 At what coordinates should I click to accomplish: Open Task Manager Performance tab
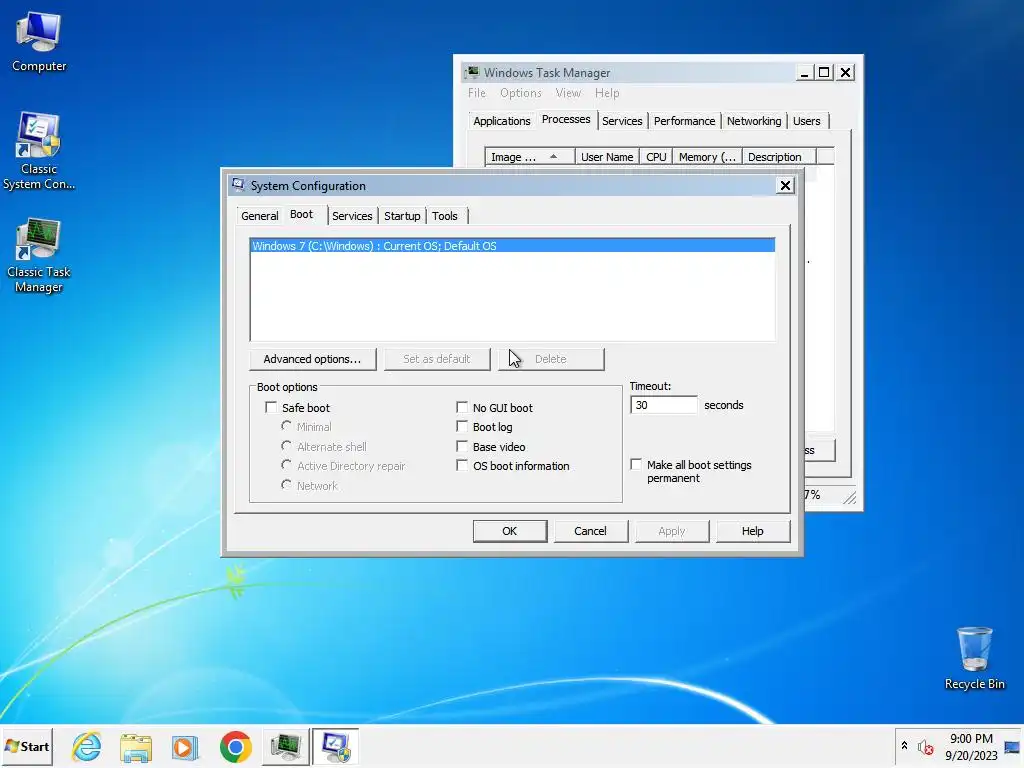684,121
